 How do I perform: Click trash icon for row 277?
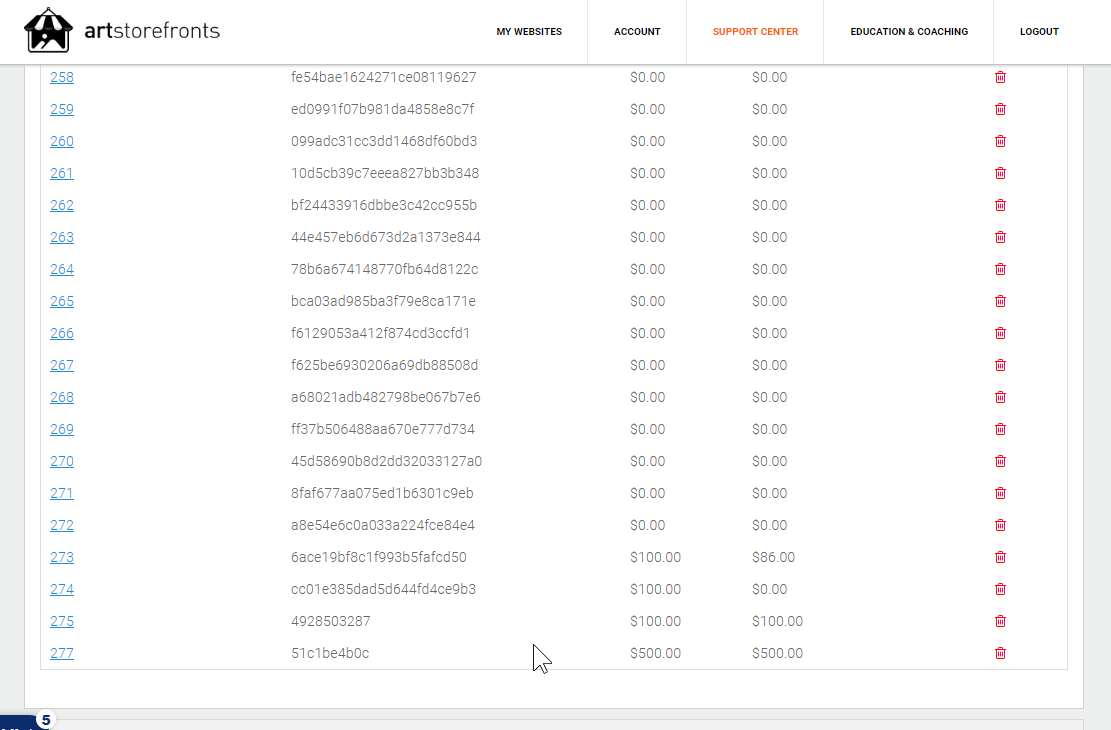1000,653
